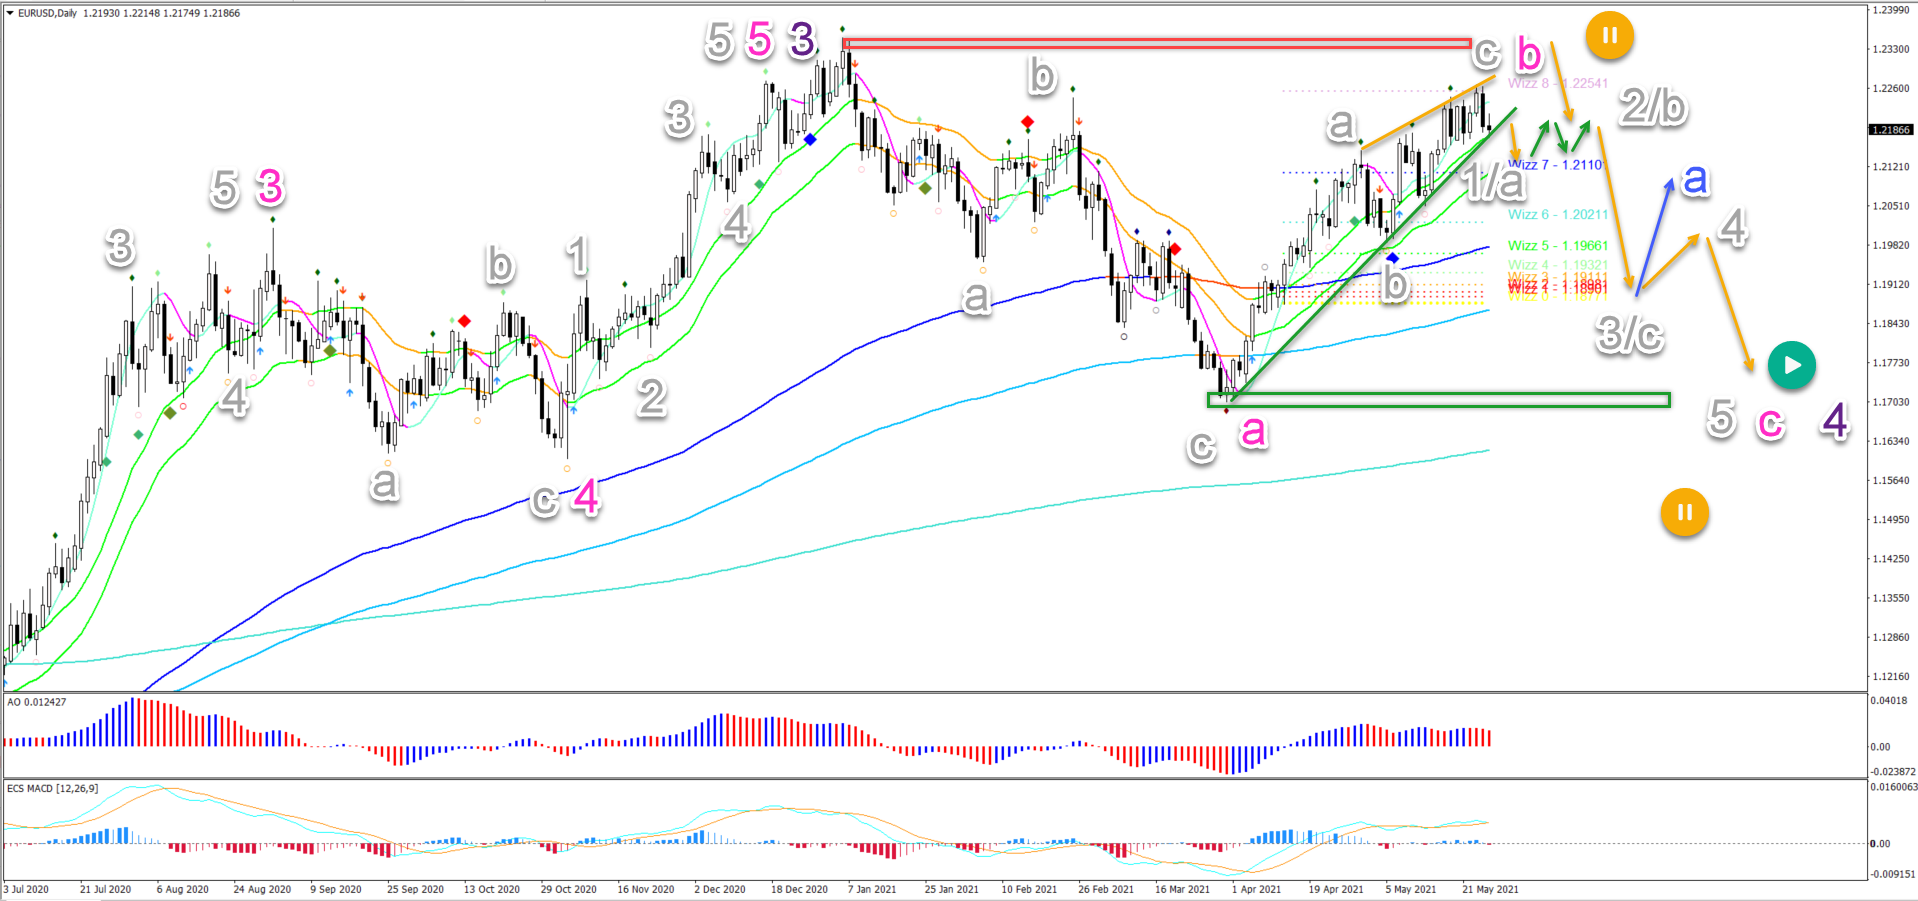Image resolution: width=1918 pixels, height=901 pixels.
Task: Open the EURUSD,Daily chart menu triangle
Action: (10, 13)
